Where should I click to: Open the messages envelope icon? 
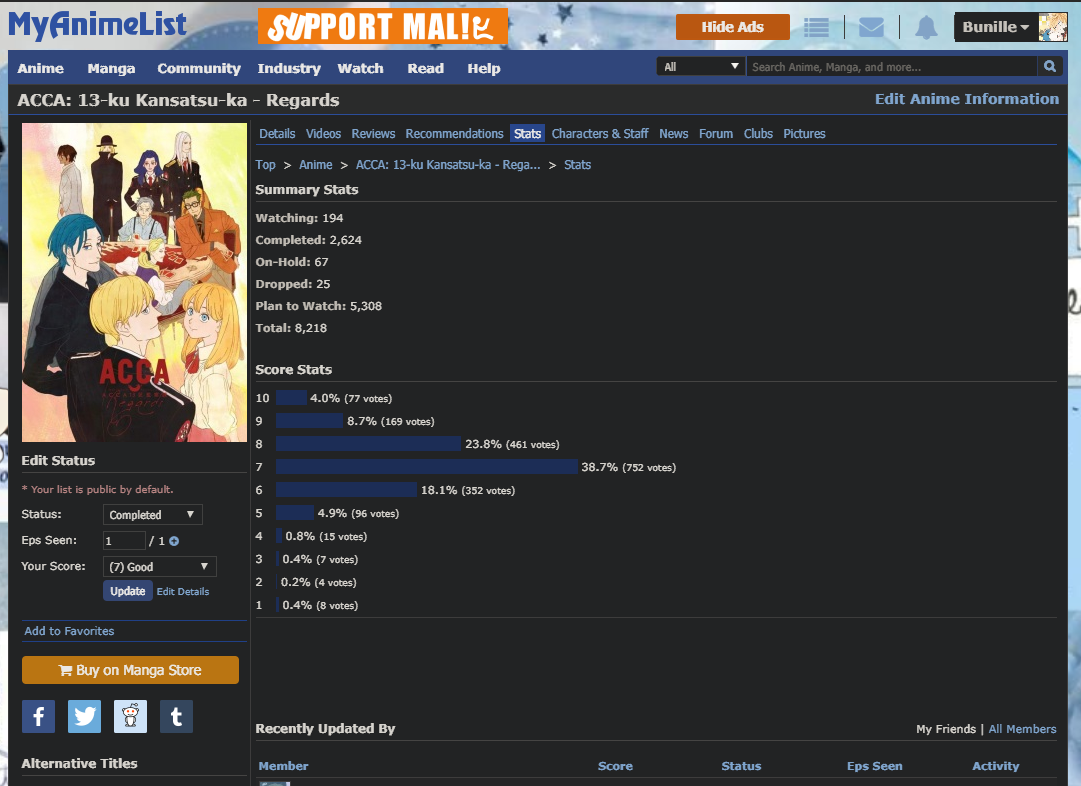(x=871, y=27)
